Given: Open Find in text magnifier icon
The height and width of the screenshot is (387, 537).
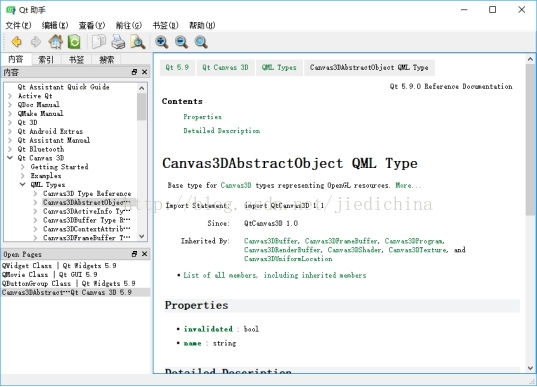Looking at the screenshot, I should click(138, 42).
